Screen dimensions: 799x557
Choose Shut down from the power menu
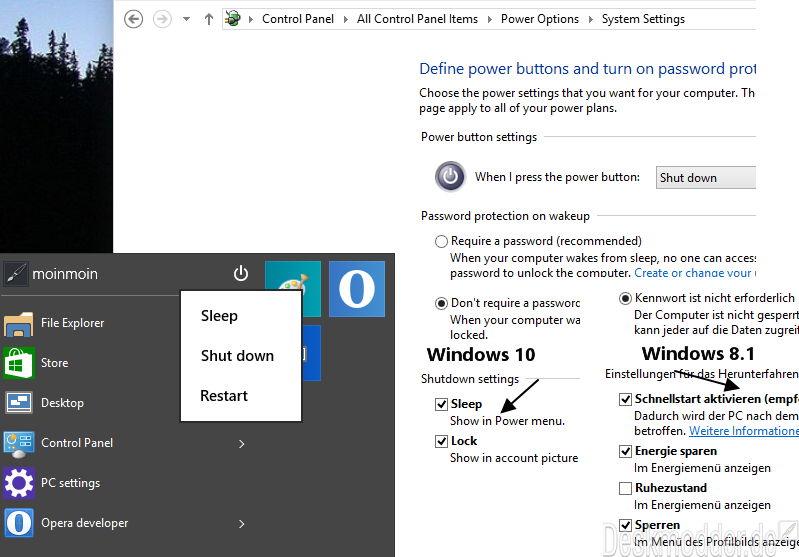coord(237,355)
